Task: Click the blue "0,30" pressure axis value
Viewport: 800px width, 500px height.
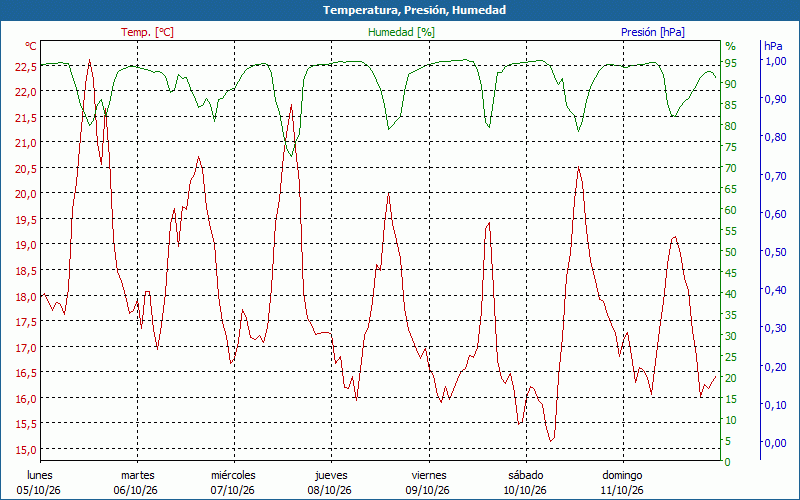Action: (776, 328)
